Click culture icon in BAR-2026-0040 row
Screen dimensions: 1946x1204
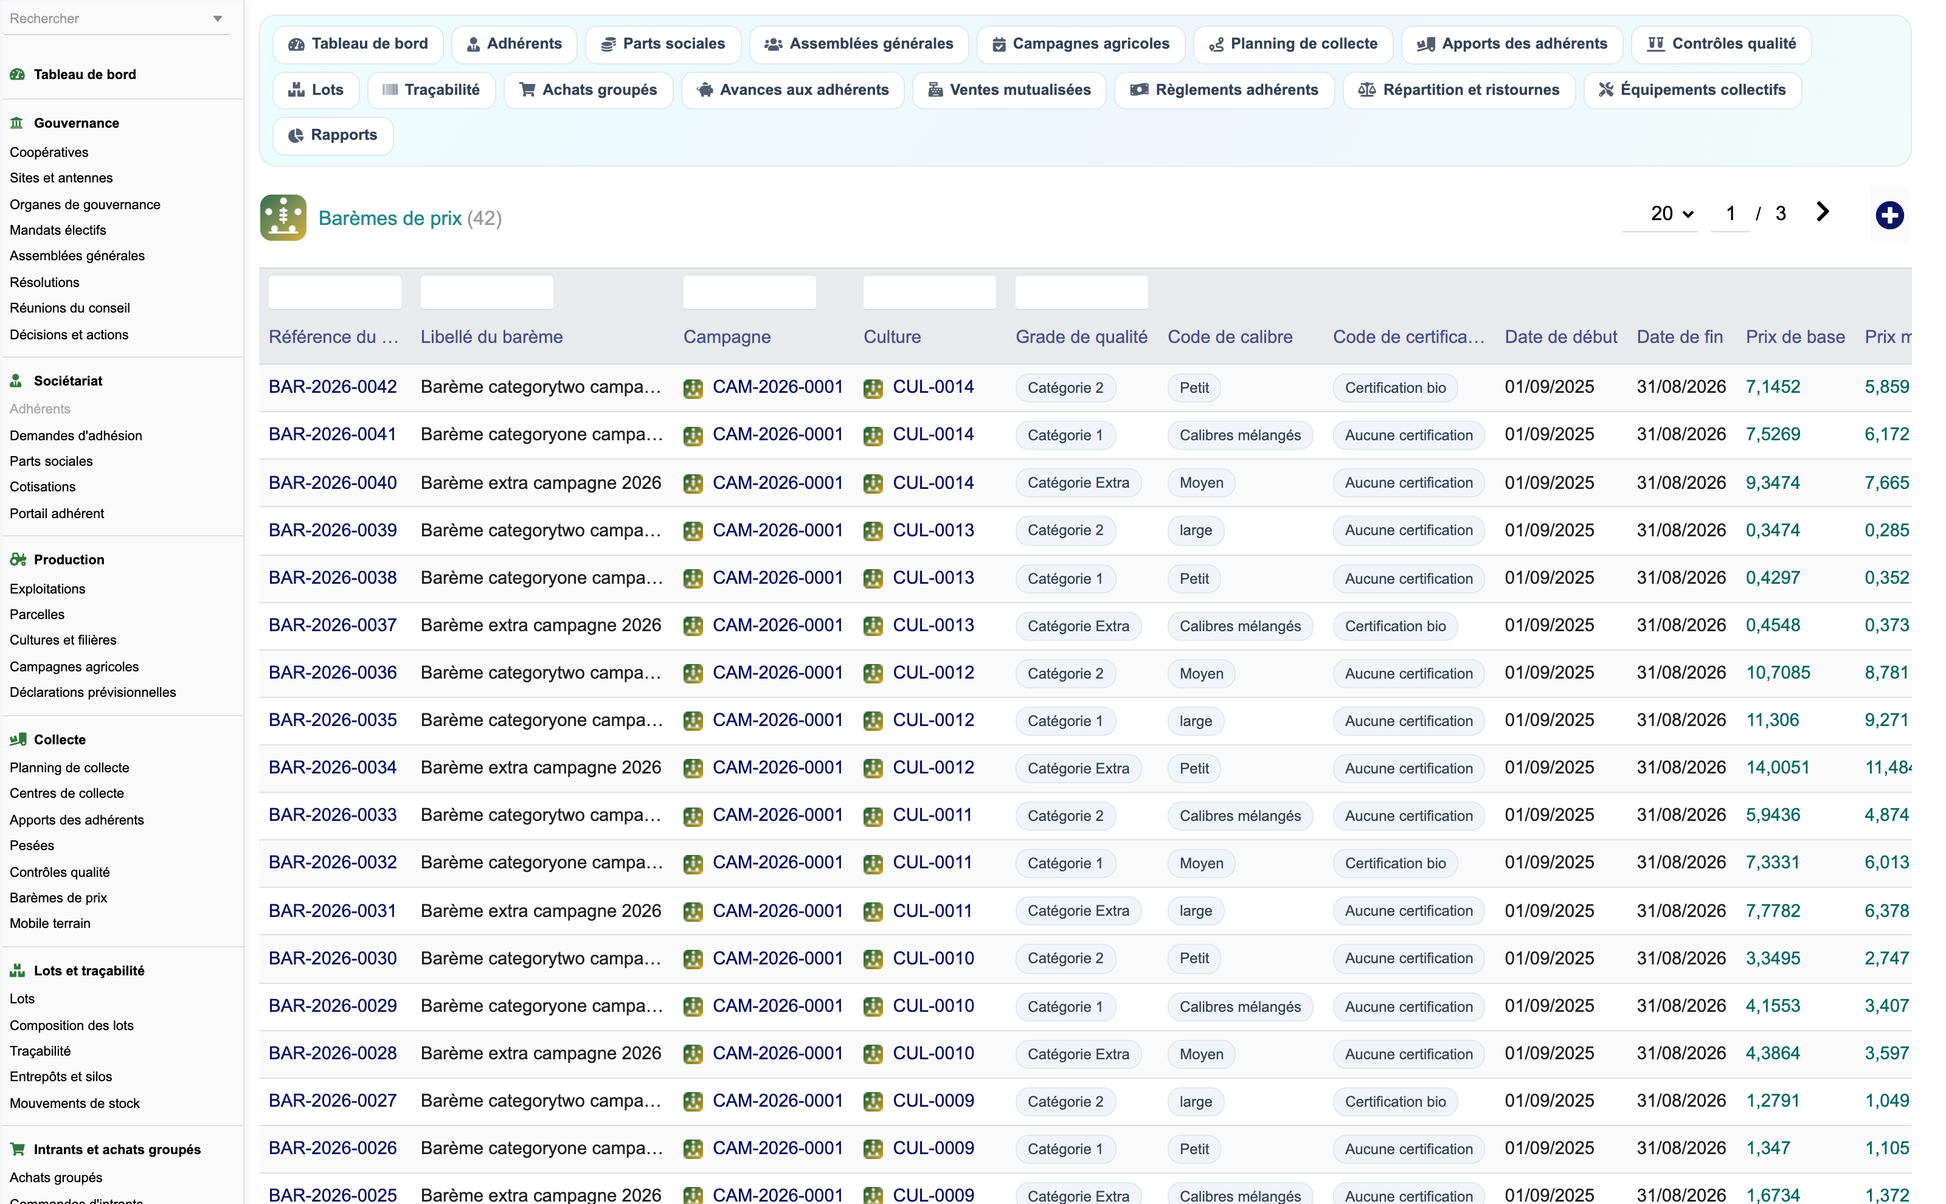pos(873,483)
